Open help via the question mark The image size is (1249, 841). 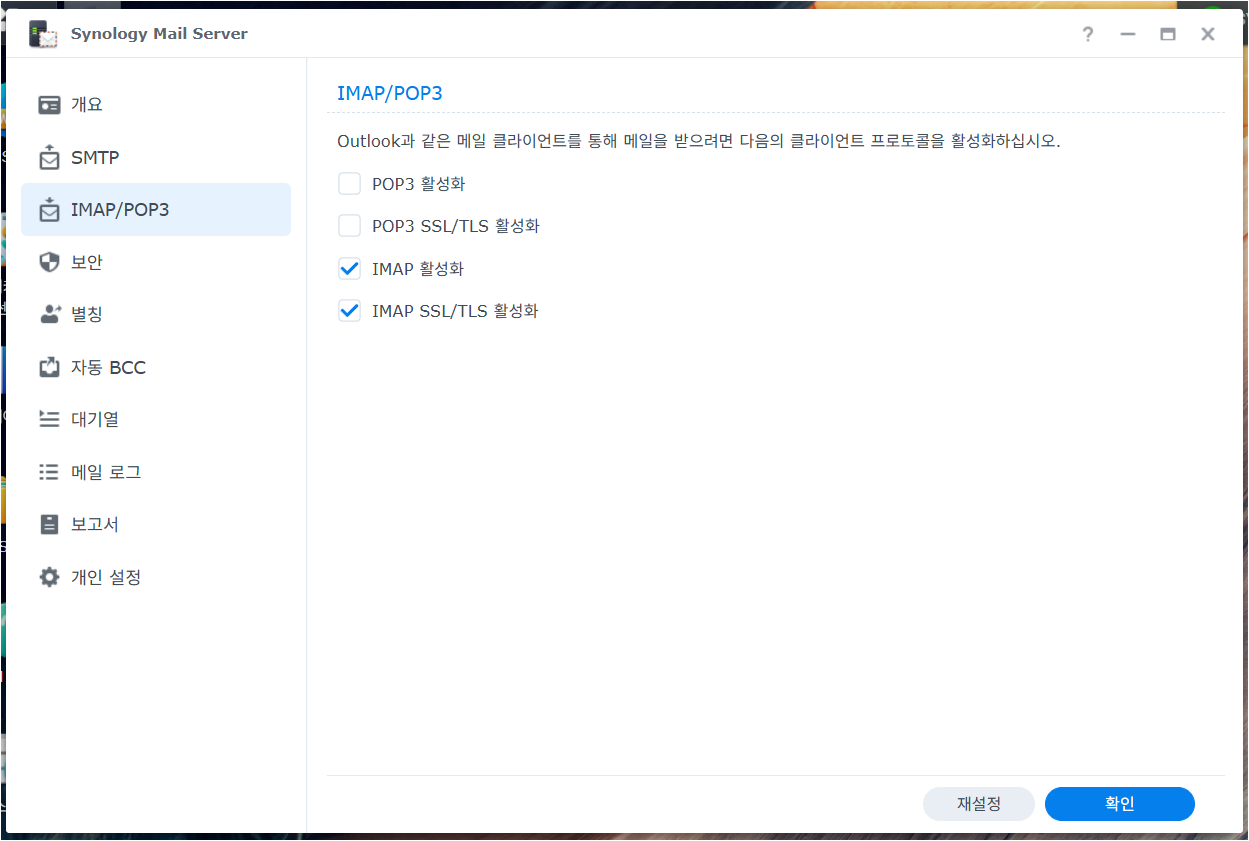click(1088, 34)
